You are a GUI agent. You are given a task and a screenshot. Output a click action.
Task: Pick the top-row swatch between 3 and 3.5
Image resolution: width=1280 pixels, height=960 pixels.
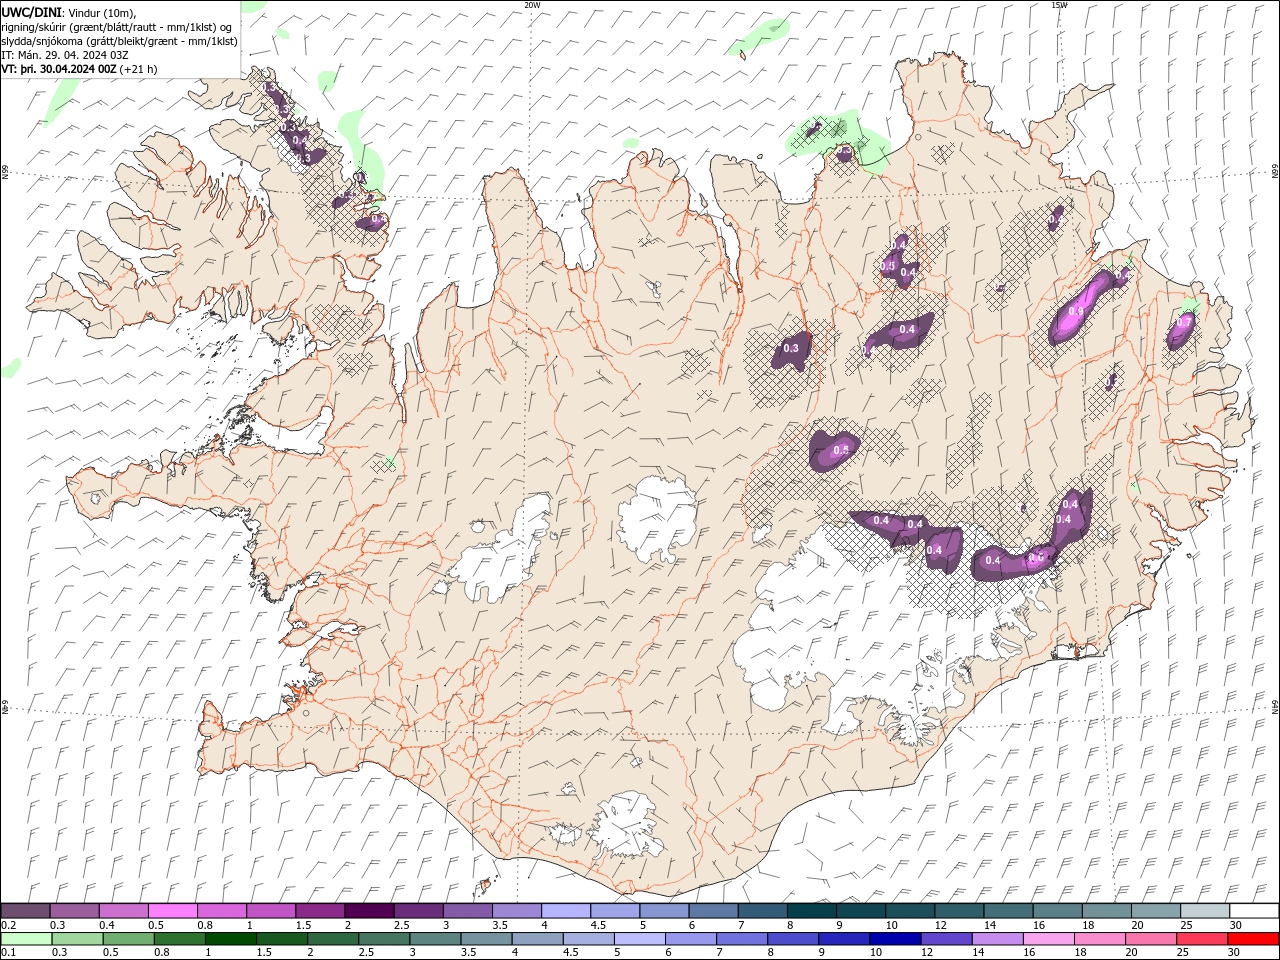click(x=468, y=911)
